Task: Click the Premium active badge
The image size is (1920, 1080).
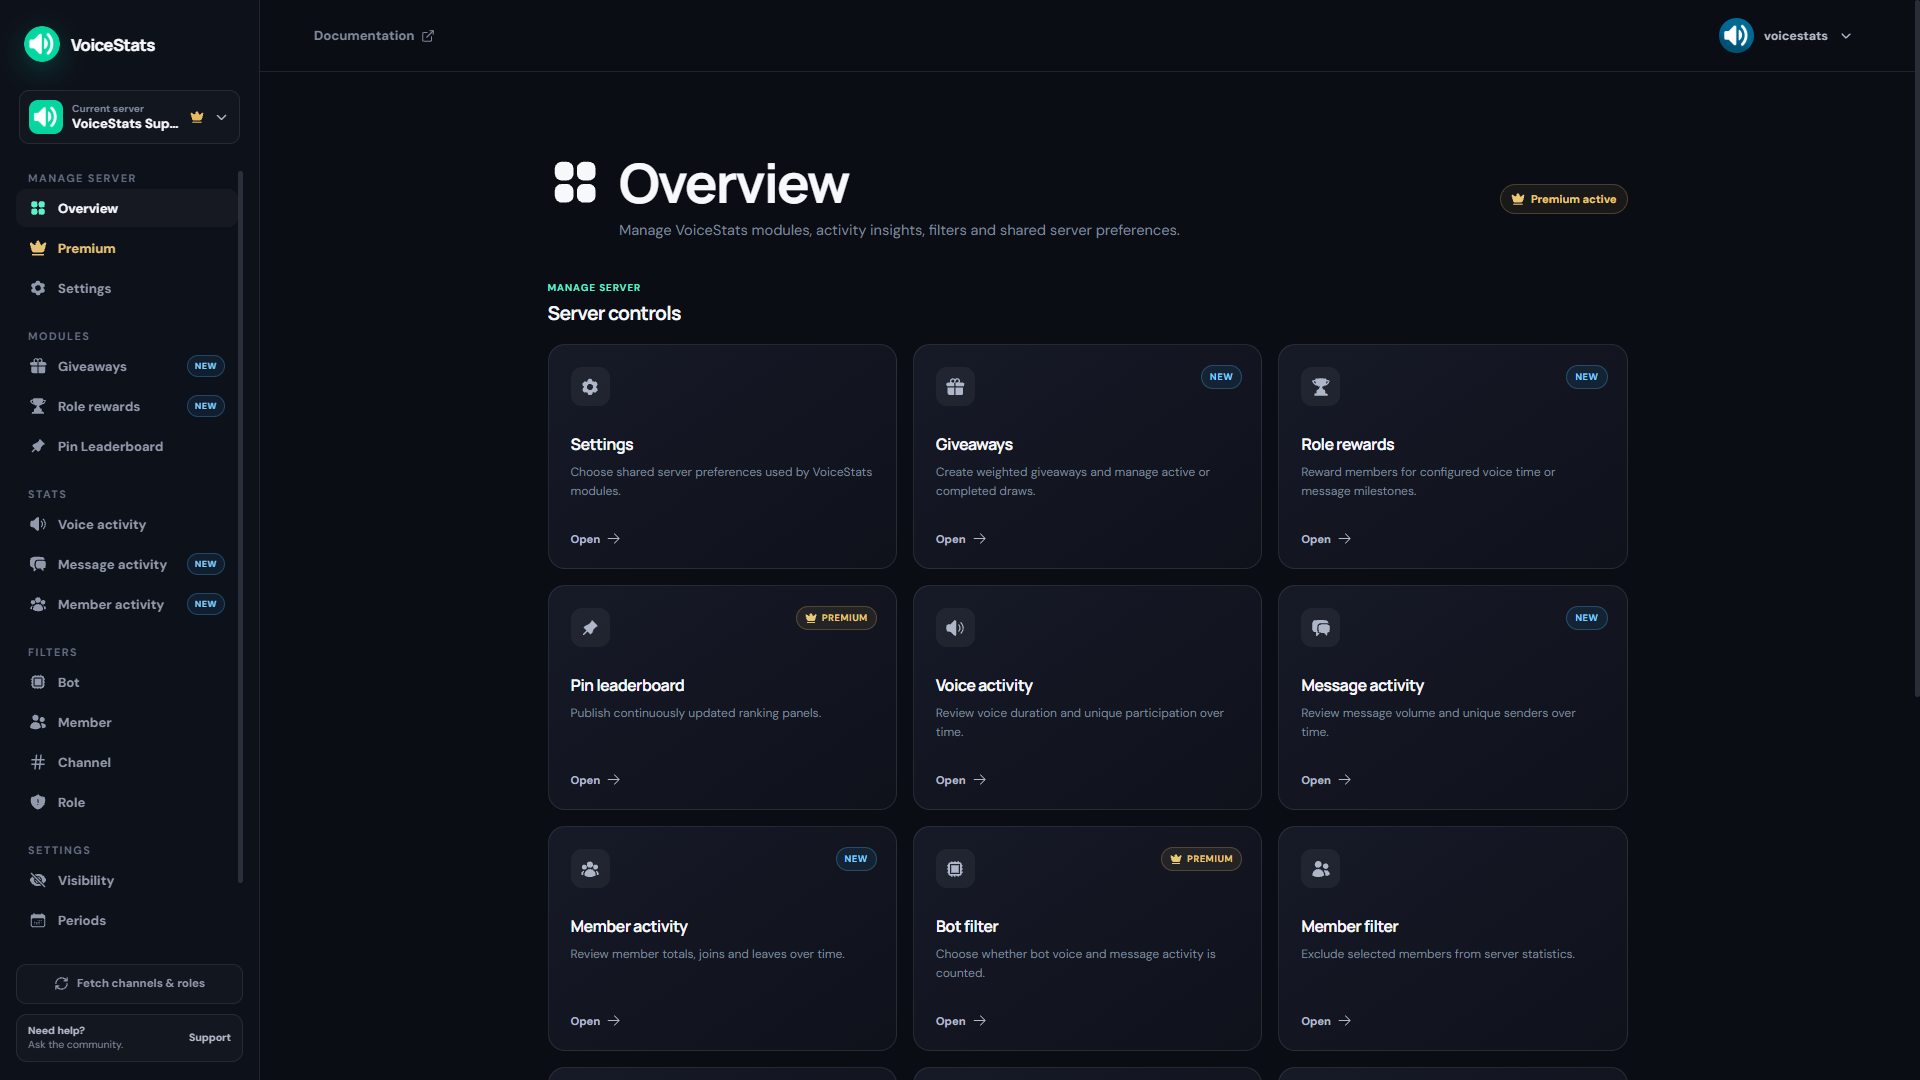Action: coord(1563,199)
